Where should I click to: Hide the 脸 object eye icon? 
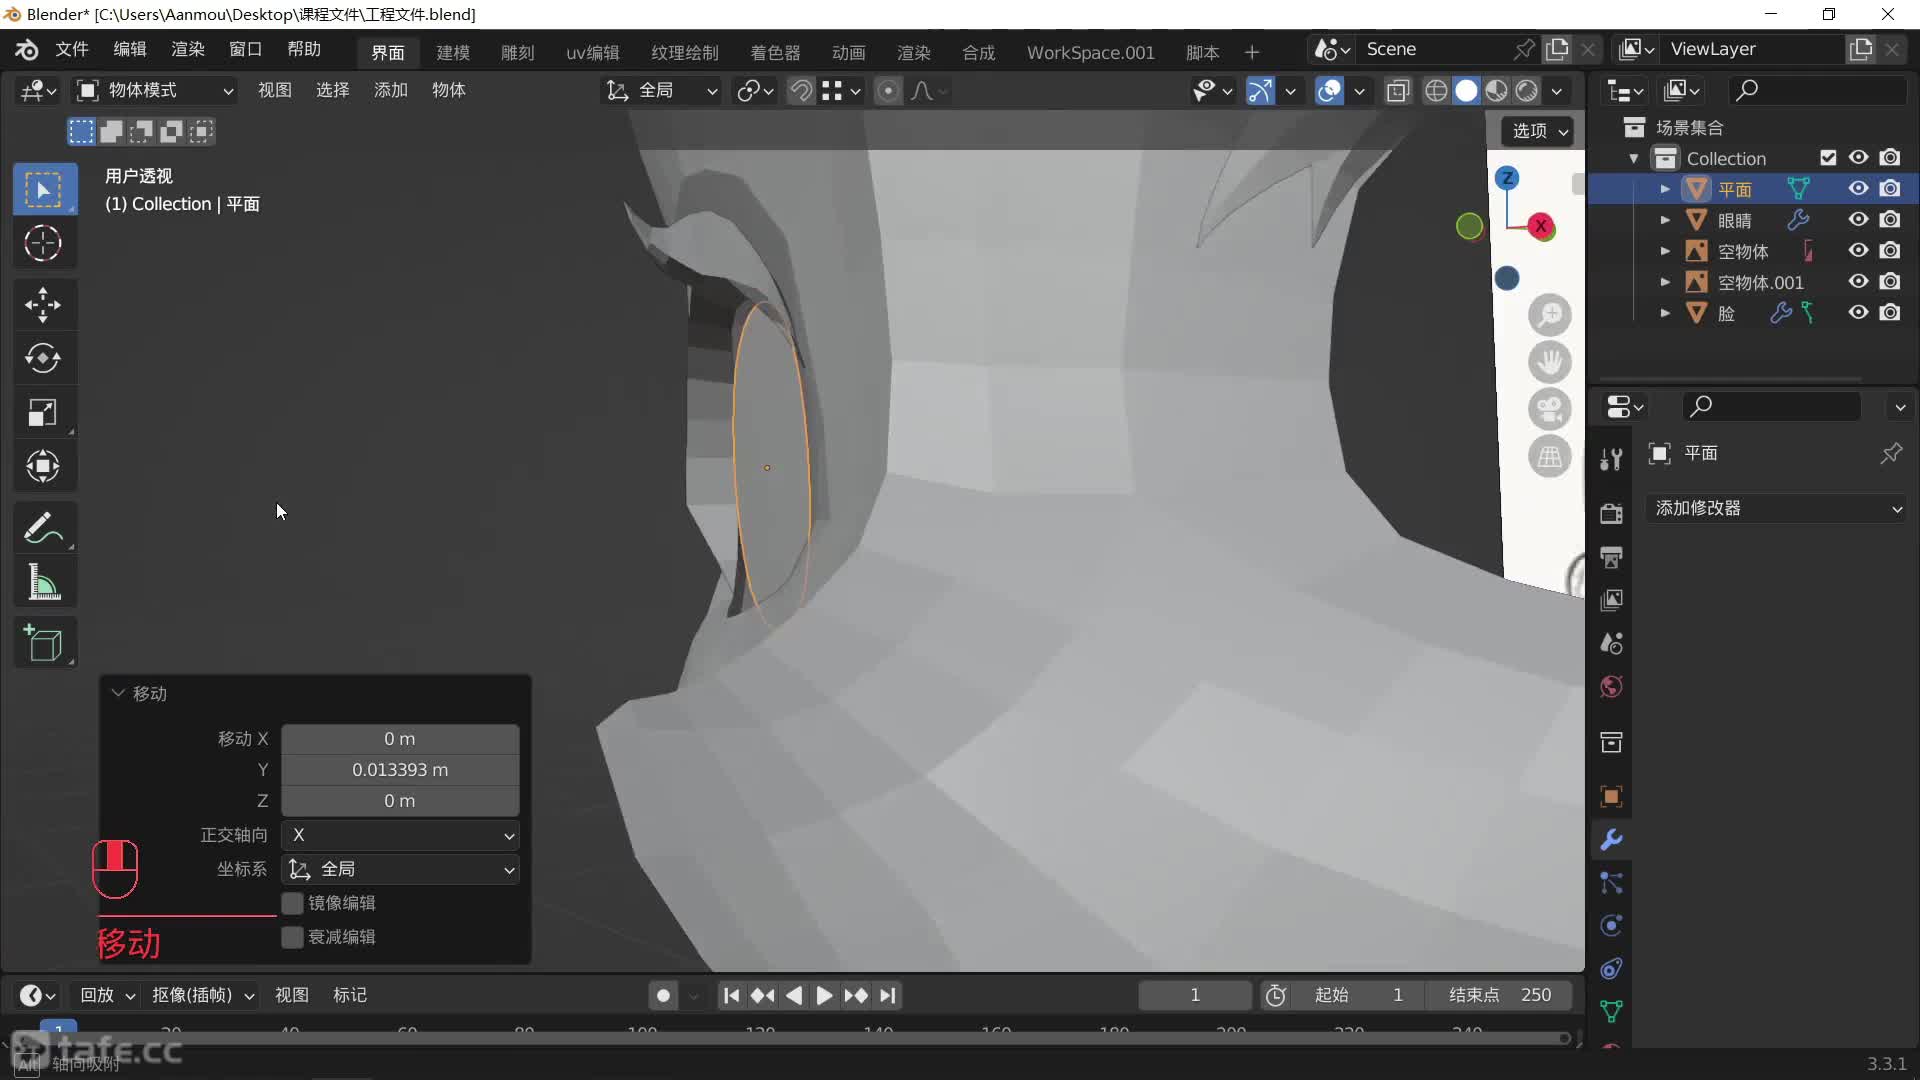tap(1858, 313)
